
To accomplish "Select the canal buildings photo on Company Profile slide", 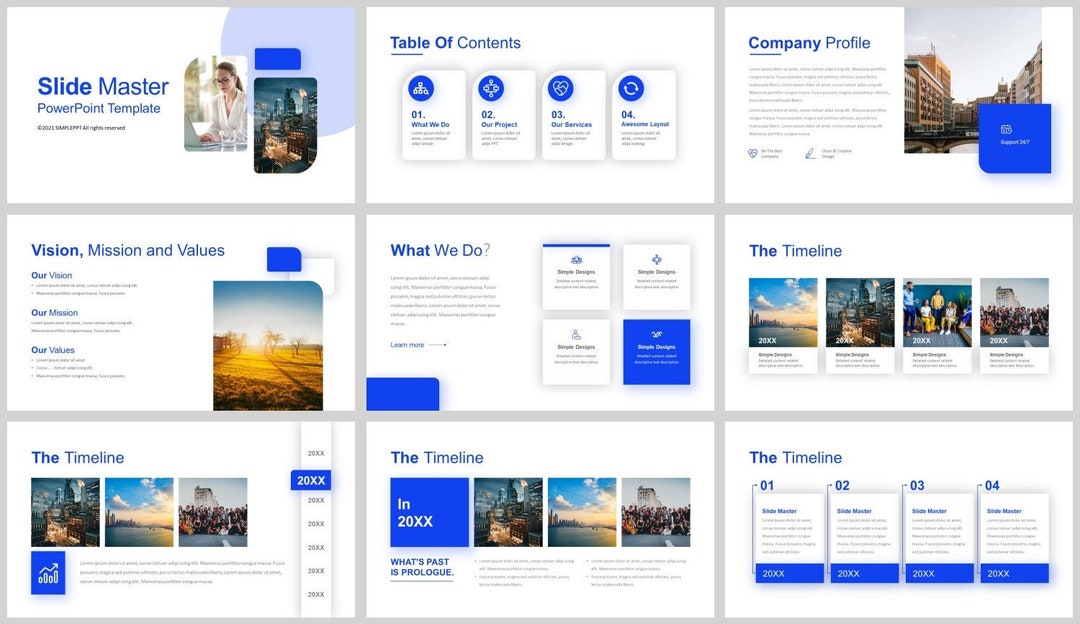I will [973, 80].
